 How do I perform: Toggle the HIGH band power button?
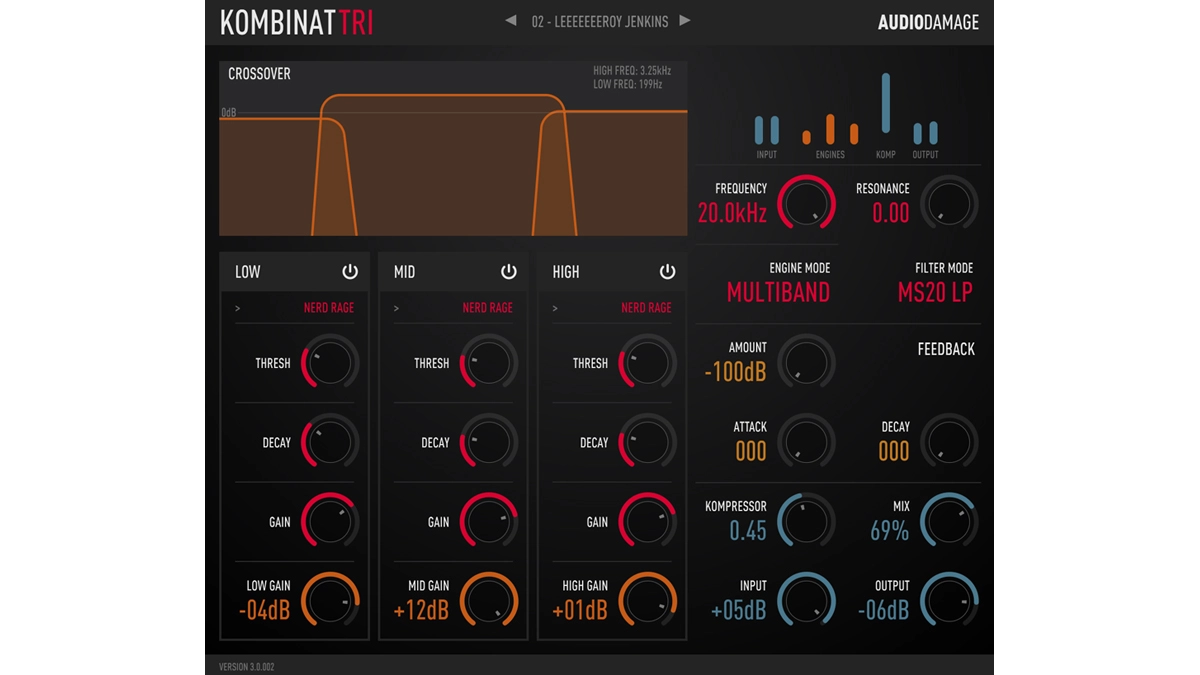click(668, 272)
